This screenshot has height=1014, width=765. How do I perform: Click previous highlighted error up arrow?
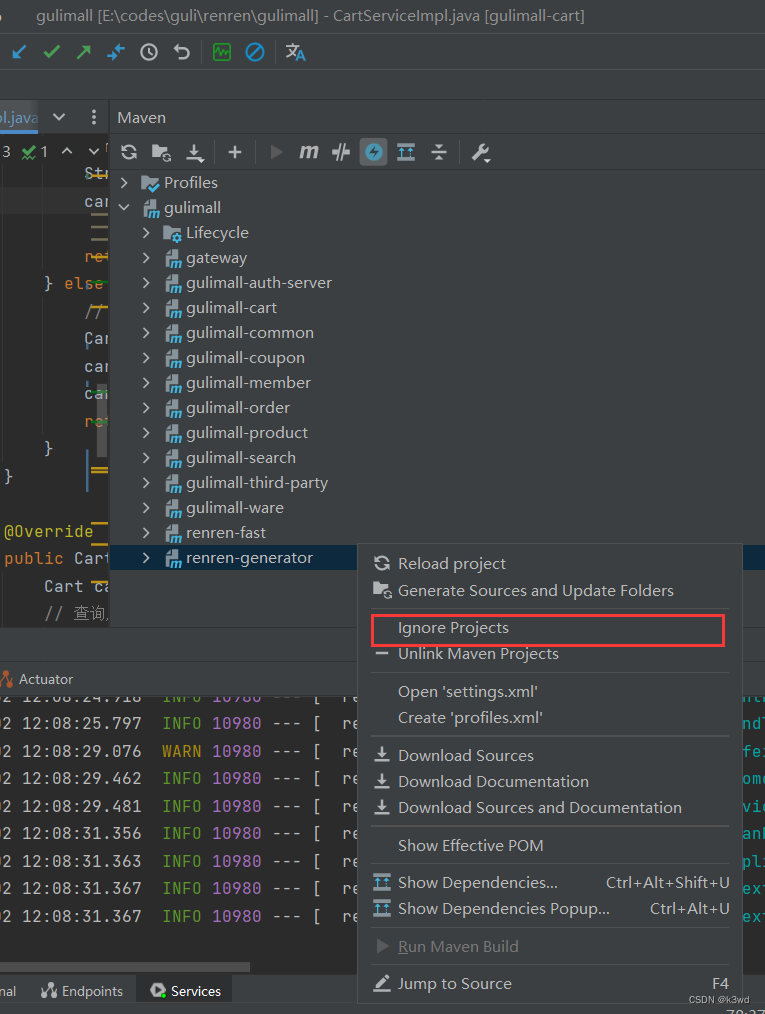point(67,151)
